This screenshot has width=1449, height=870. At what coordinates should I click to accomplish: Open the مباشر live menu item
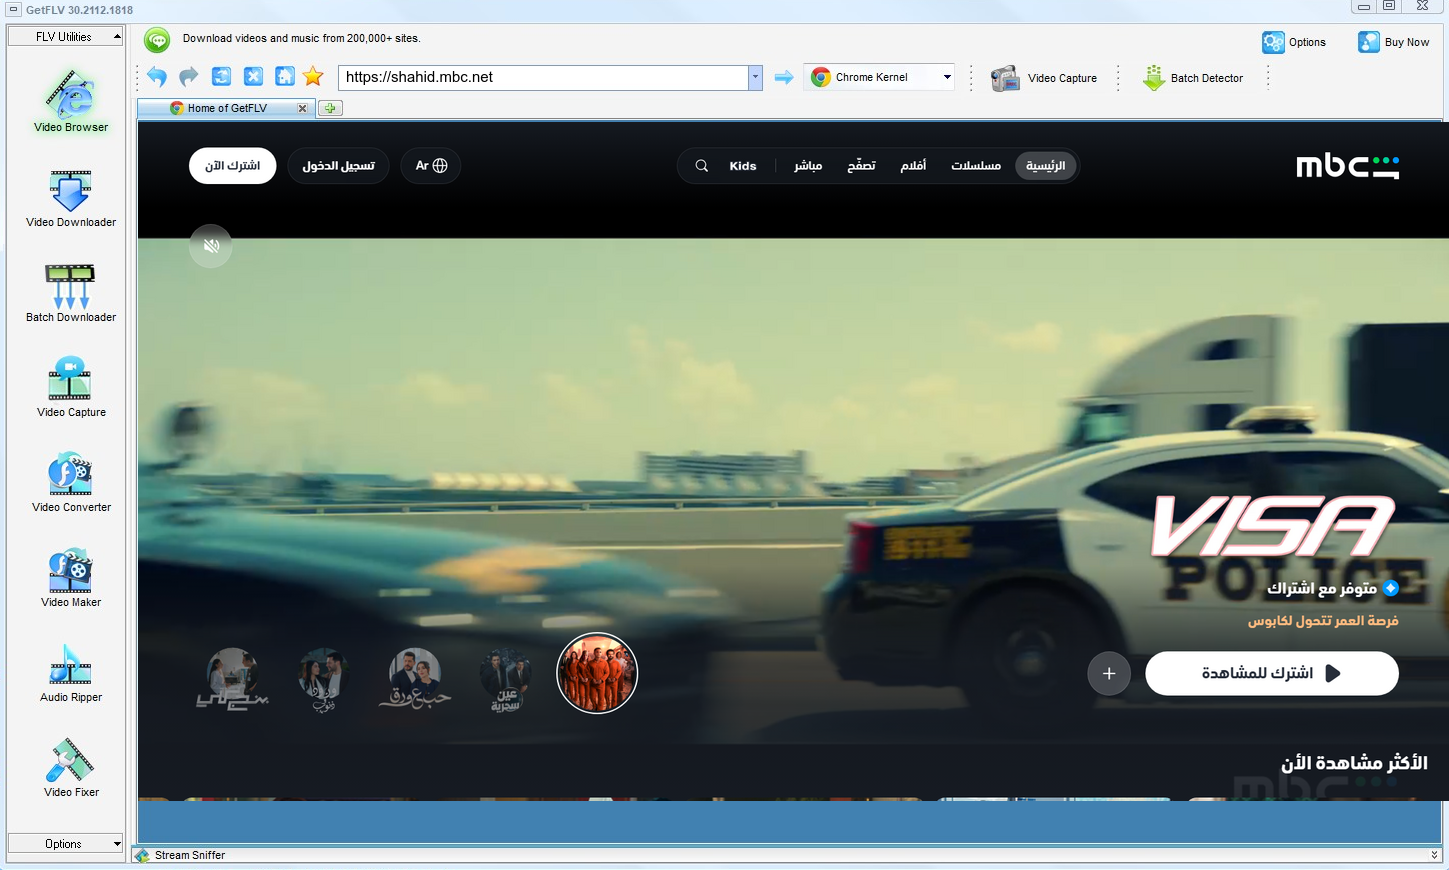coord(808,166)
